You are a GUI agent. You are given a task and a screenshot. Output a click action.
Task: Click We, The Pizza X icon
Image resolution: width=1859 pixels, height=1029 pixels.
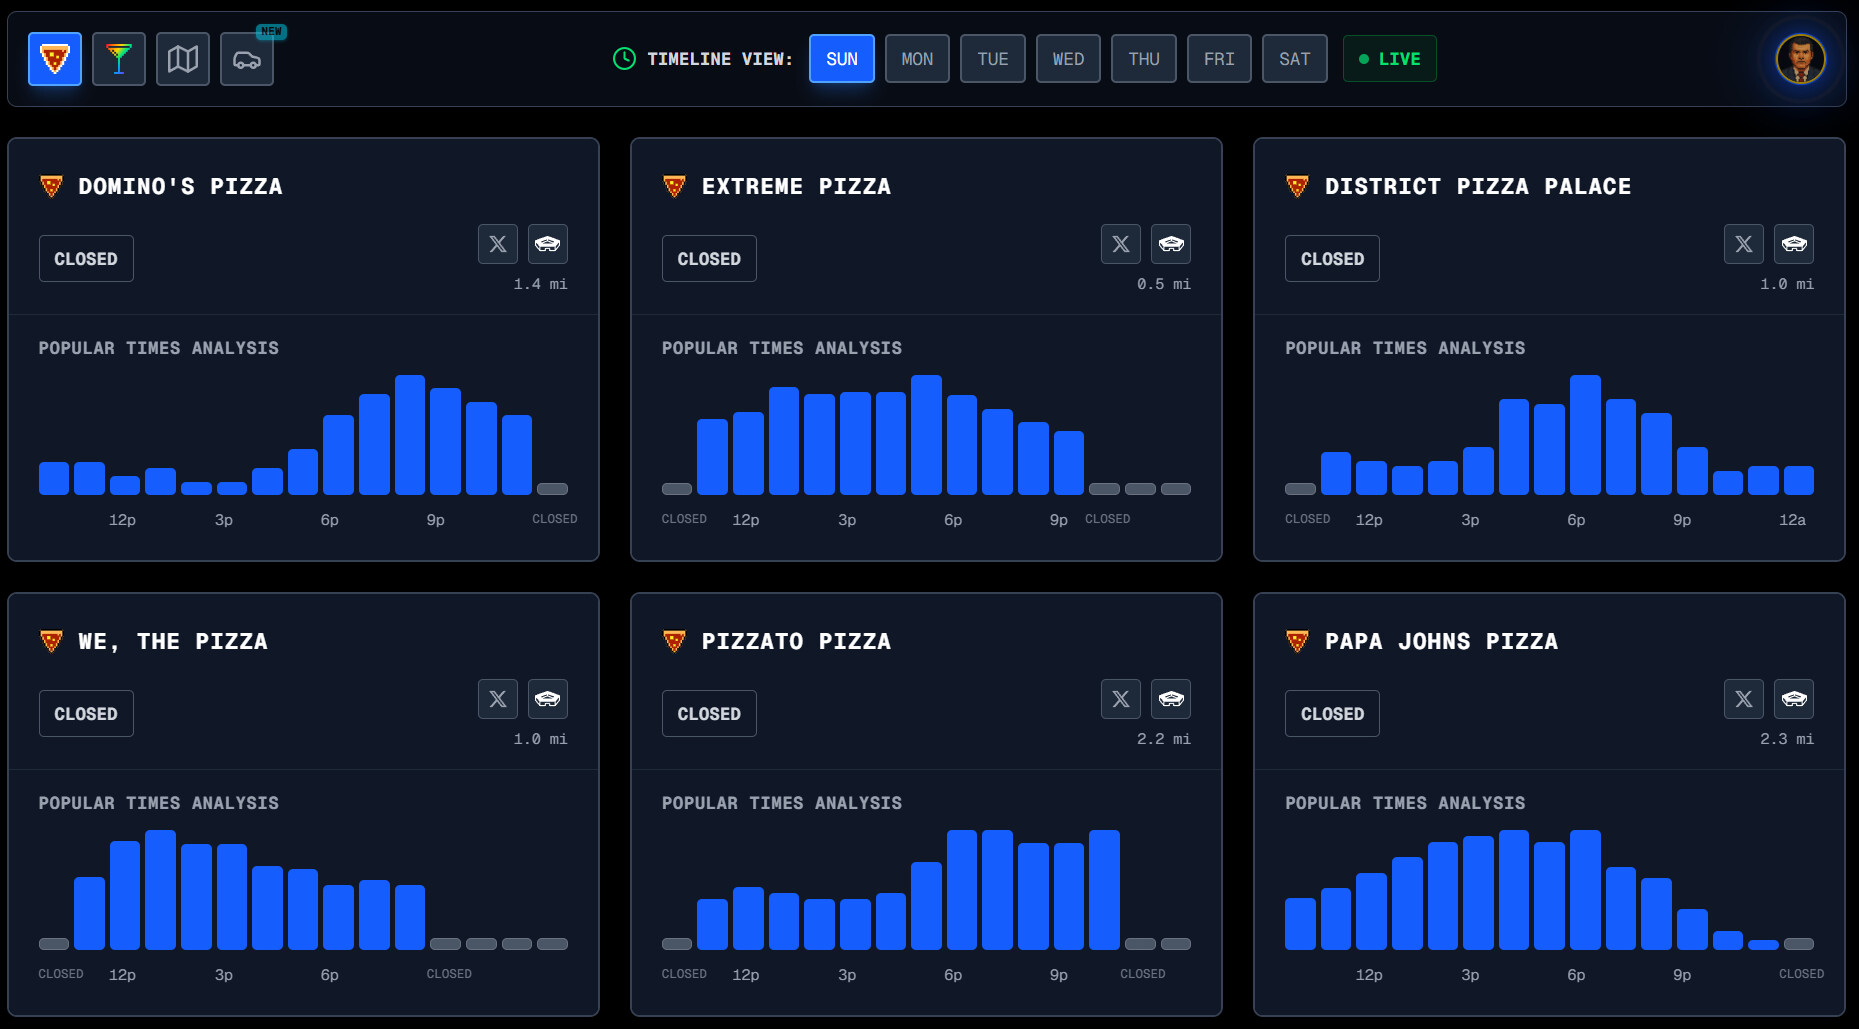pyautogui.click(x=498, y=699)
